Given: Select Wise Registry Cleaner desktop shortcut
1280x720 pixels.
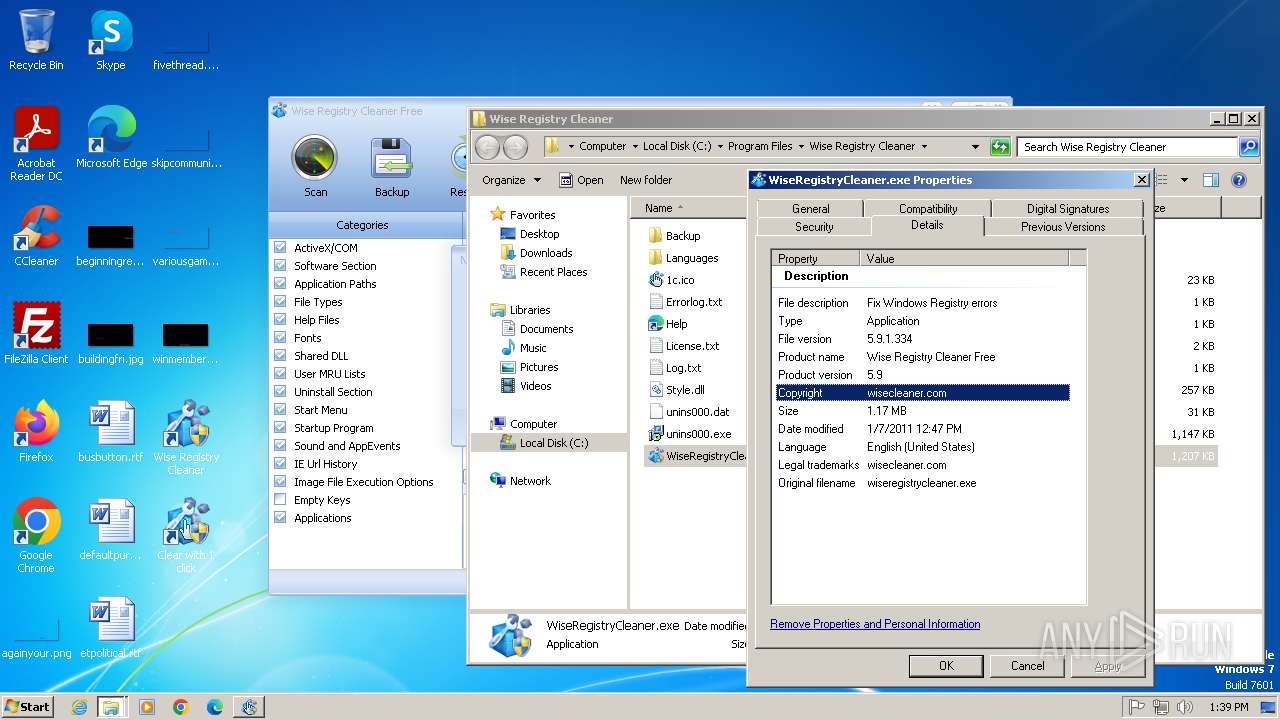Looking at the screenshot, I should pyautogui.click(x=186, y=439).
